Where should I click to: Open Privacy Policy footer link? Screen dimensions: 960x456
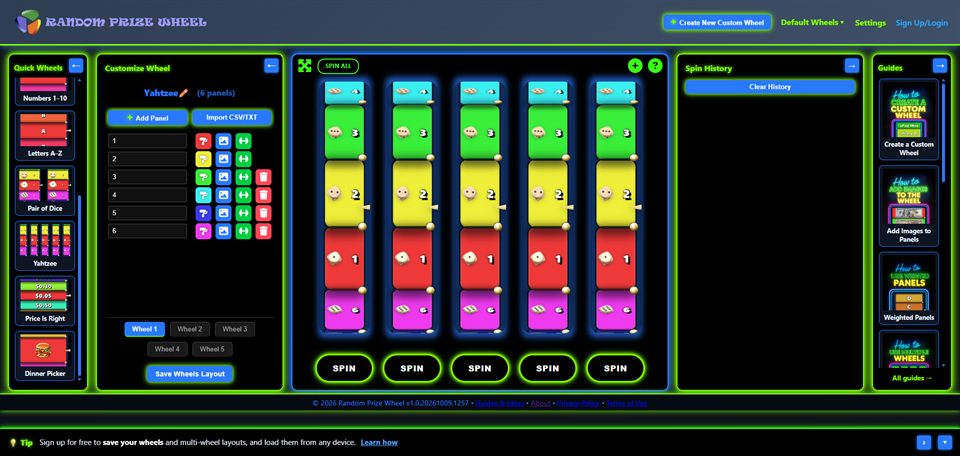[x=578, y=403]
